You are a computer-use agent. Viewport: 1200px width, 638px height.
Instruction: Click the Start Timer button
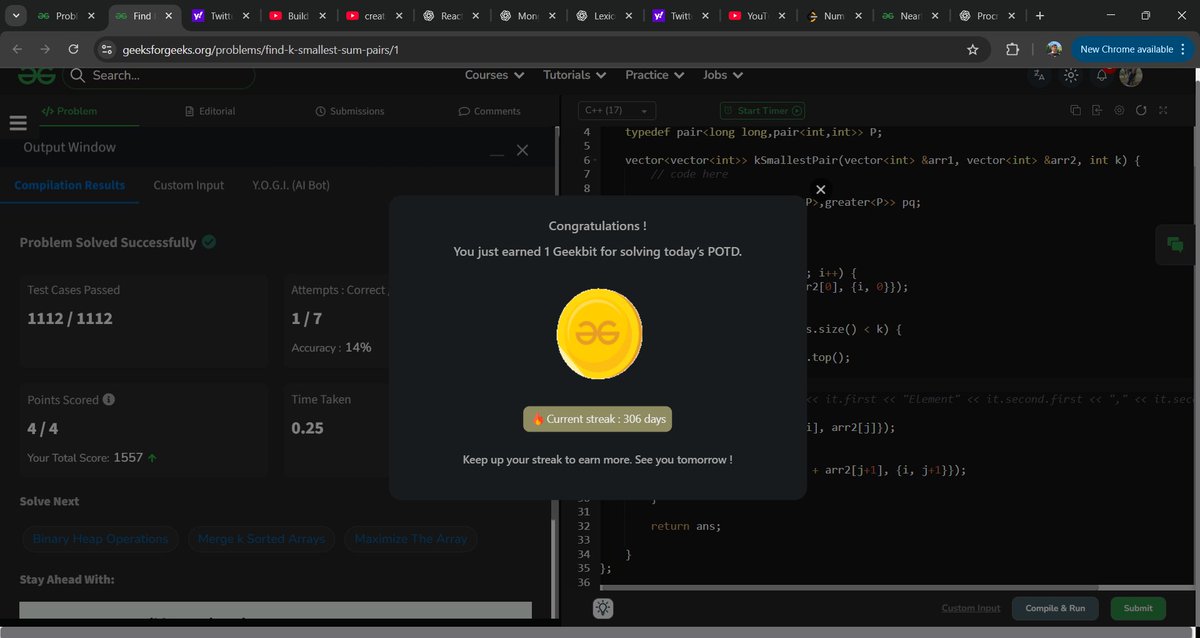click(762, 111)
